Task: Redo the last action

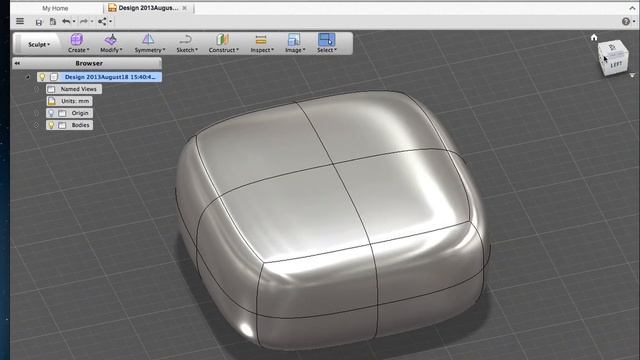Action: (84, 21)
